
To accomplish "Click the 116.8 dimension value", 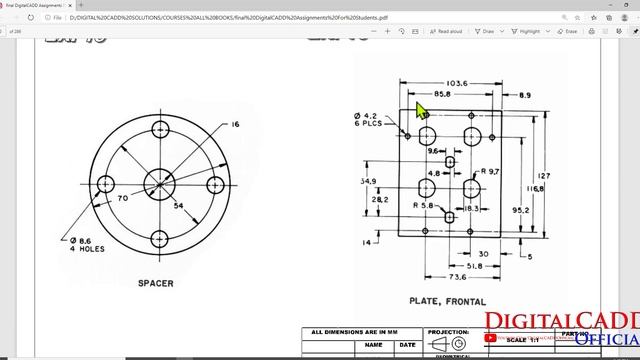I will [535, 189].
